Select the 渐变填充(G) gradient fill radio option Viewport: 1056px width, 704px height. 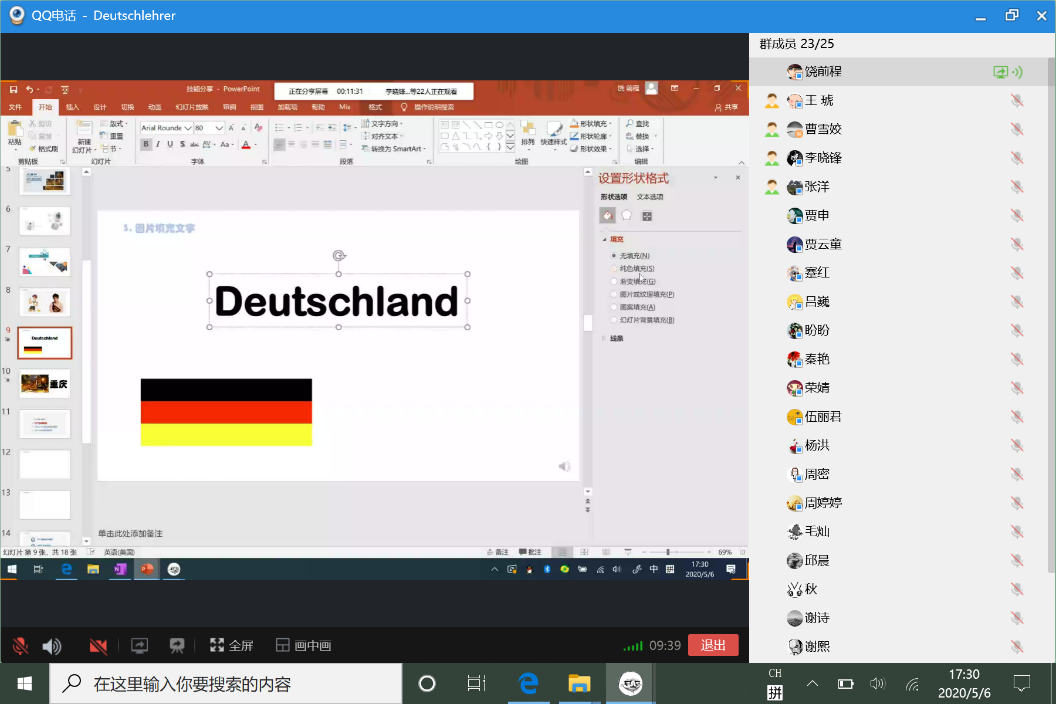614,282
